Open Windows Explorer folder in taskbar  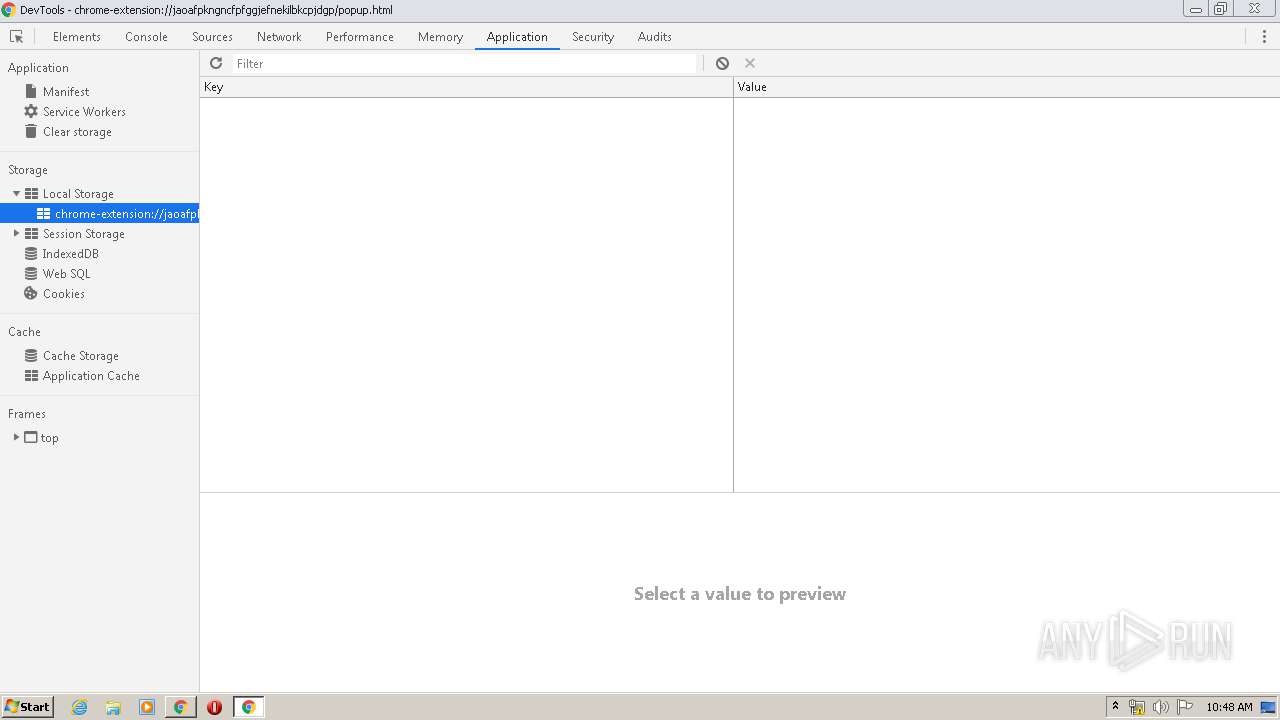click(113, 707)
